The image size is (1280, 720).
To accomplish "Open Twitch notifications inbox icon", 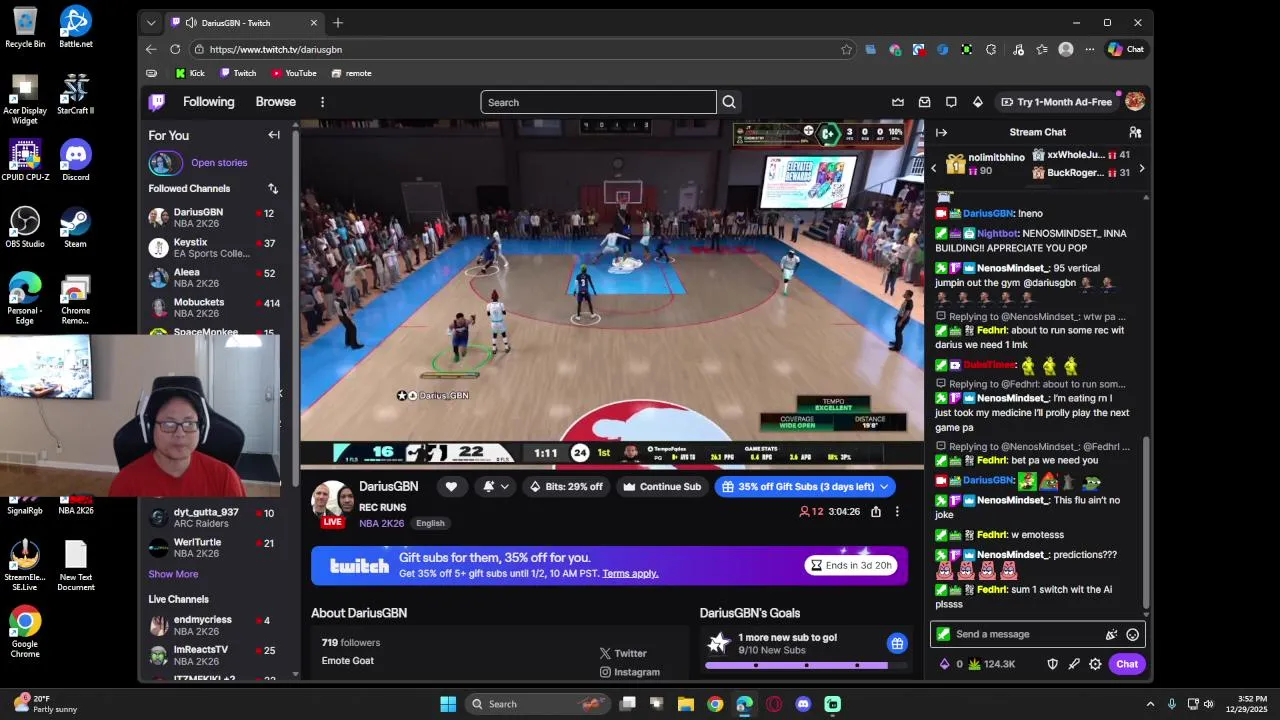I will (x=925, y=102).
